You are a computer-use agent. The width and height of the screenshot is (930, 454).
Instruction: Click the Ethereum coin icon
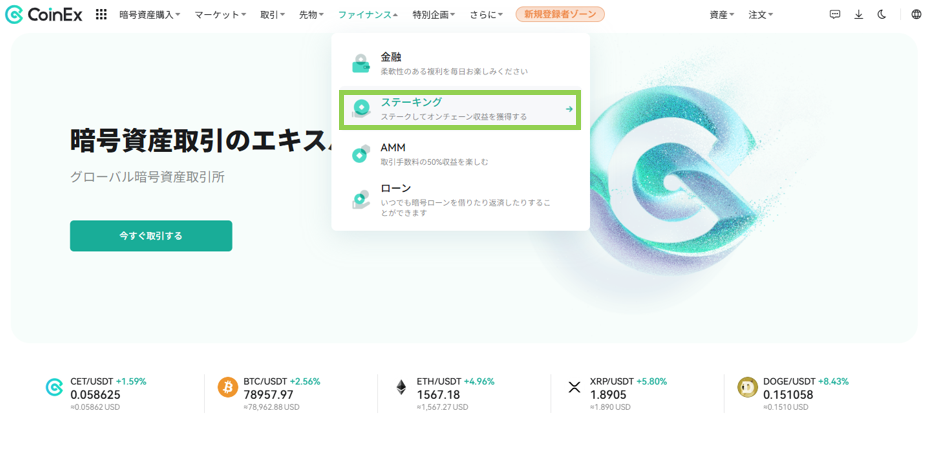[402, 388]
